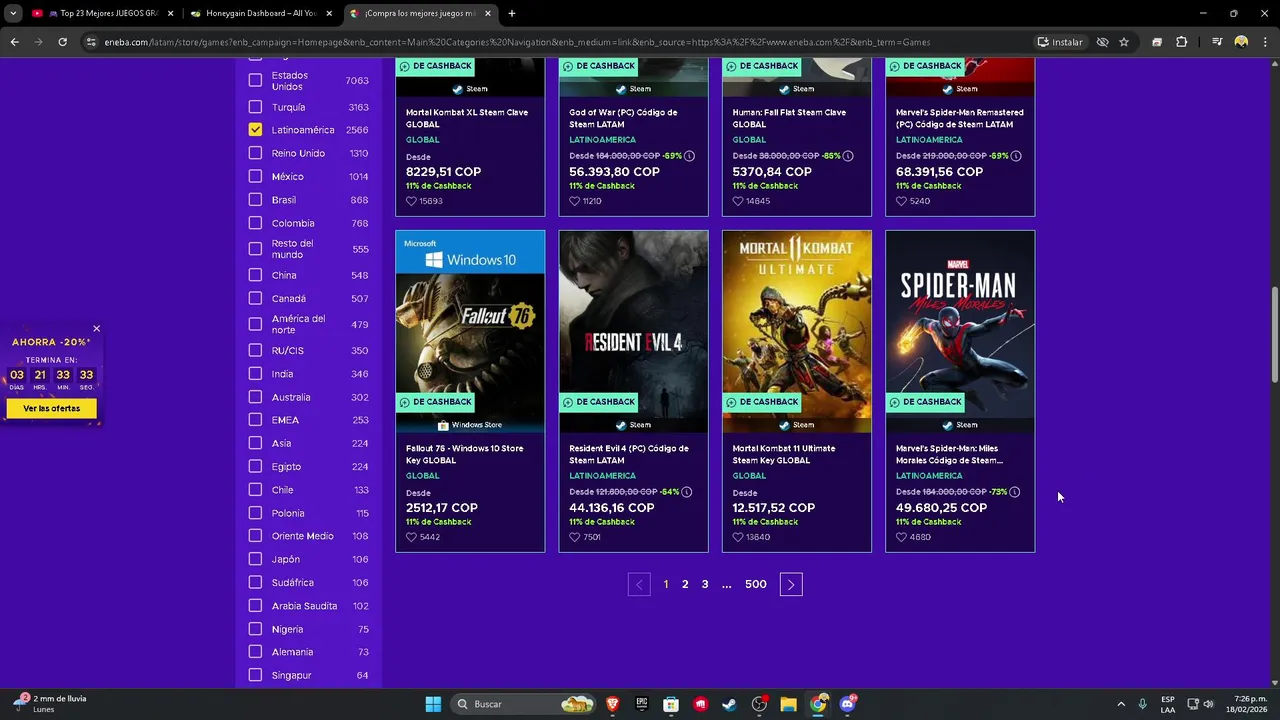Reload the Eneba page
Image resolution: width=1280 pixels, height=720 pixels.
(62, 42)
